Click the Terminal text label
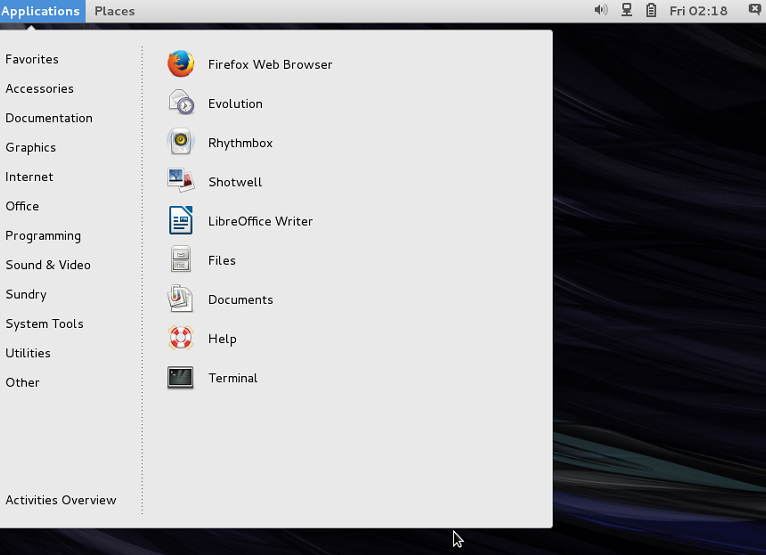 click(233, 378)
